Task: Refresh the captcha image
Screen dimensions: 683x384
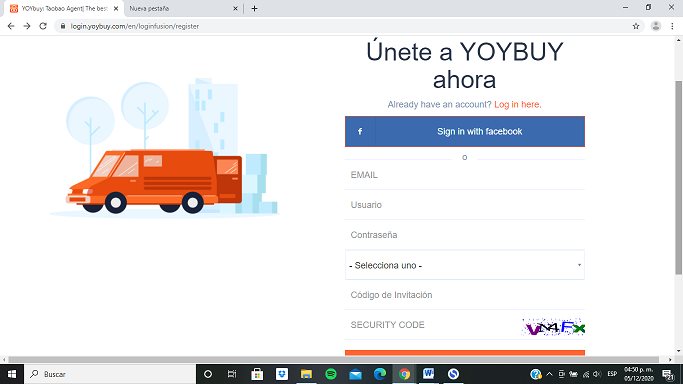Action: 553,327
